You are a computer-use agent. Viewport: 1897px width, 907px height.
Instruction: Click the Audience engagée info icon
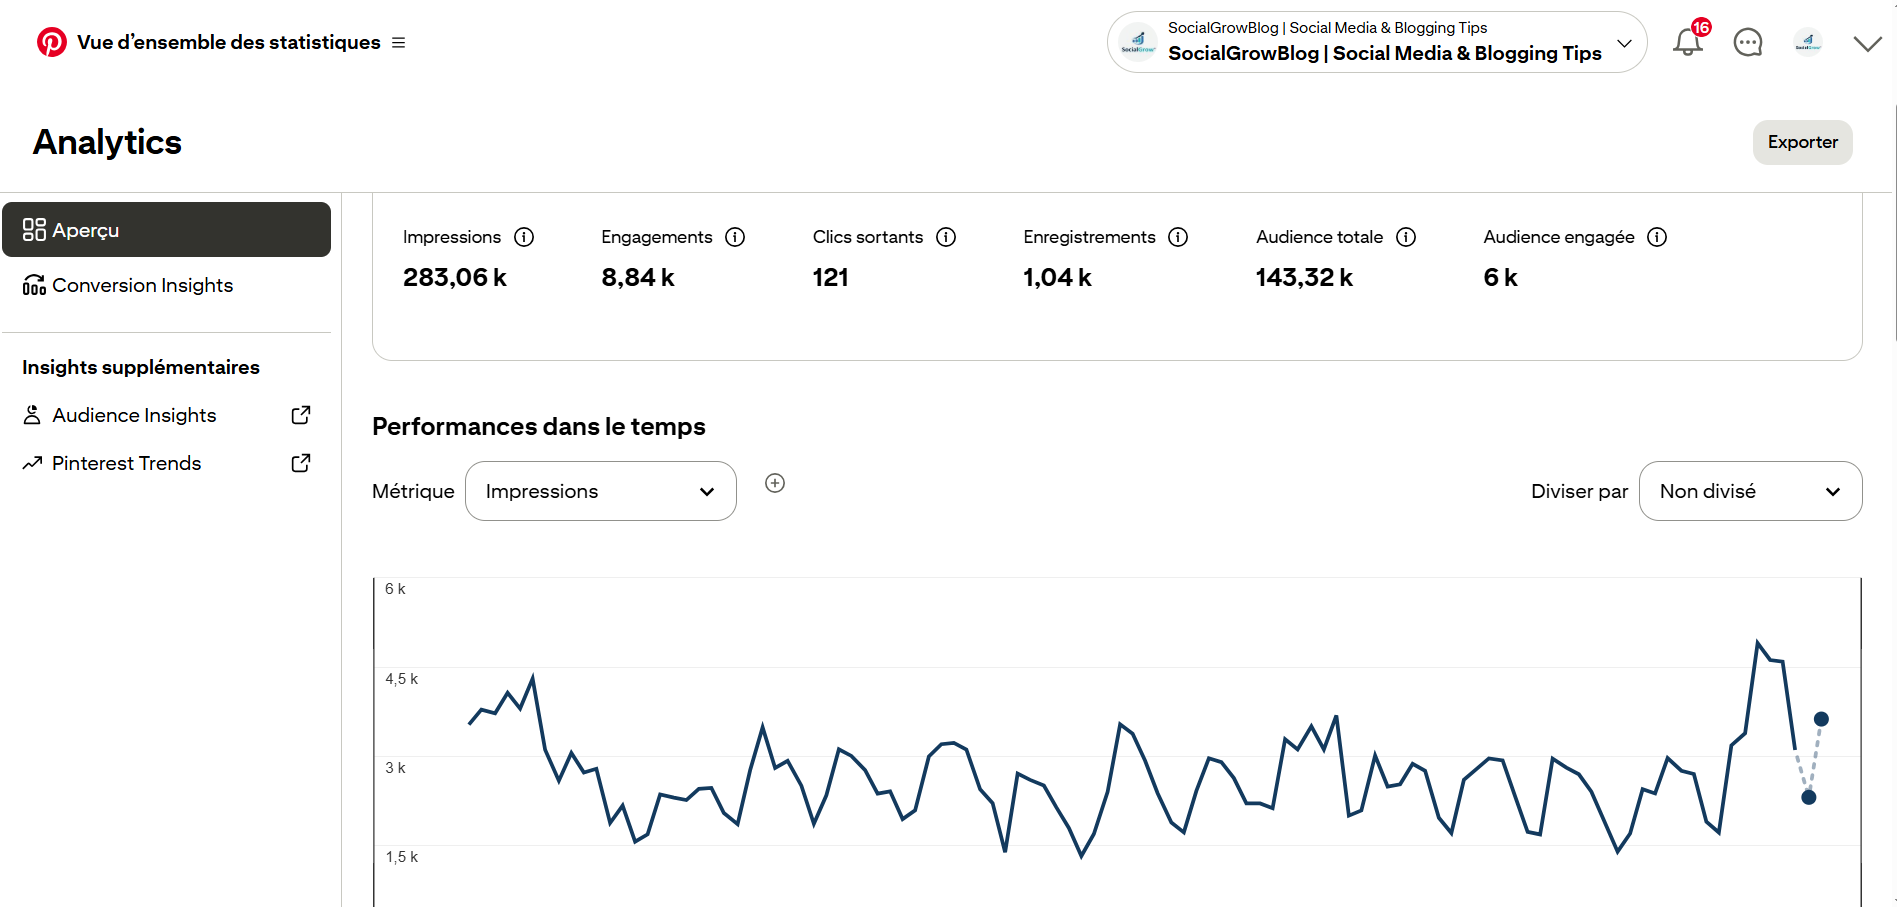(x=1657, y=237)
